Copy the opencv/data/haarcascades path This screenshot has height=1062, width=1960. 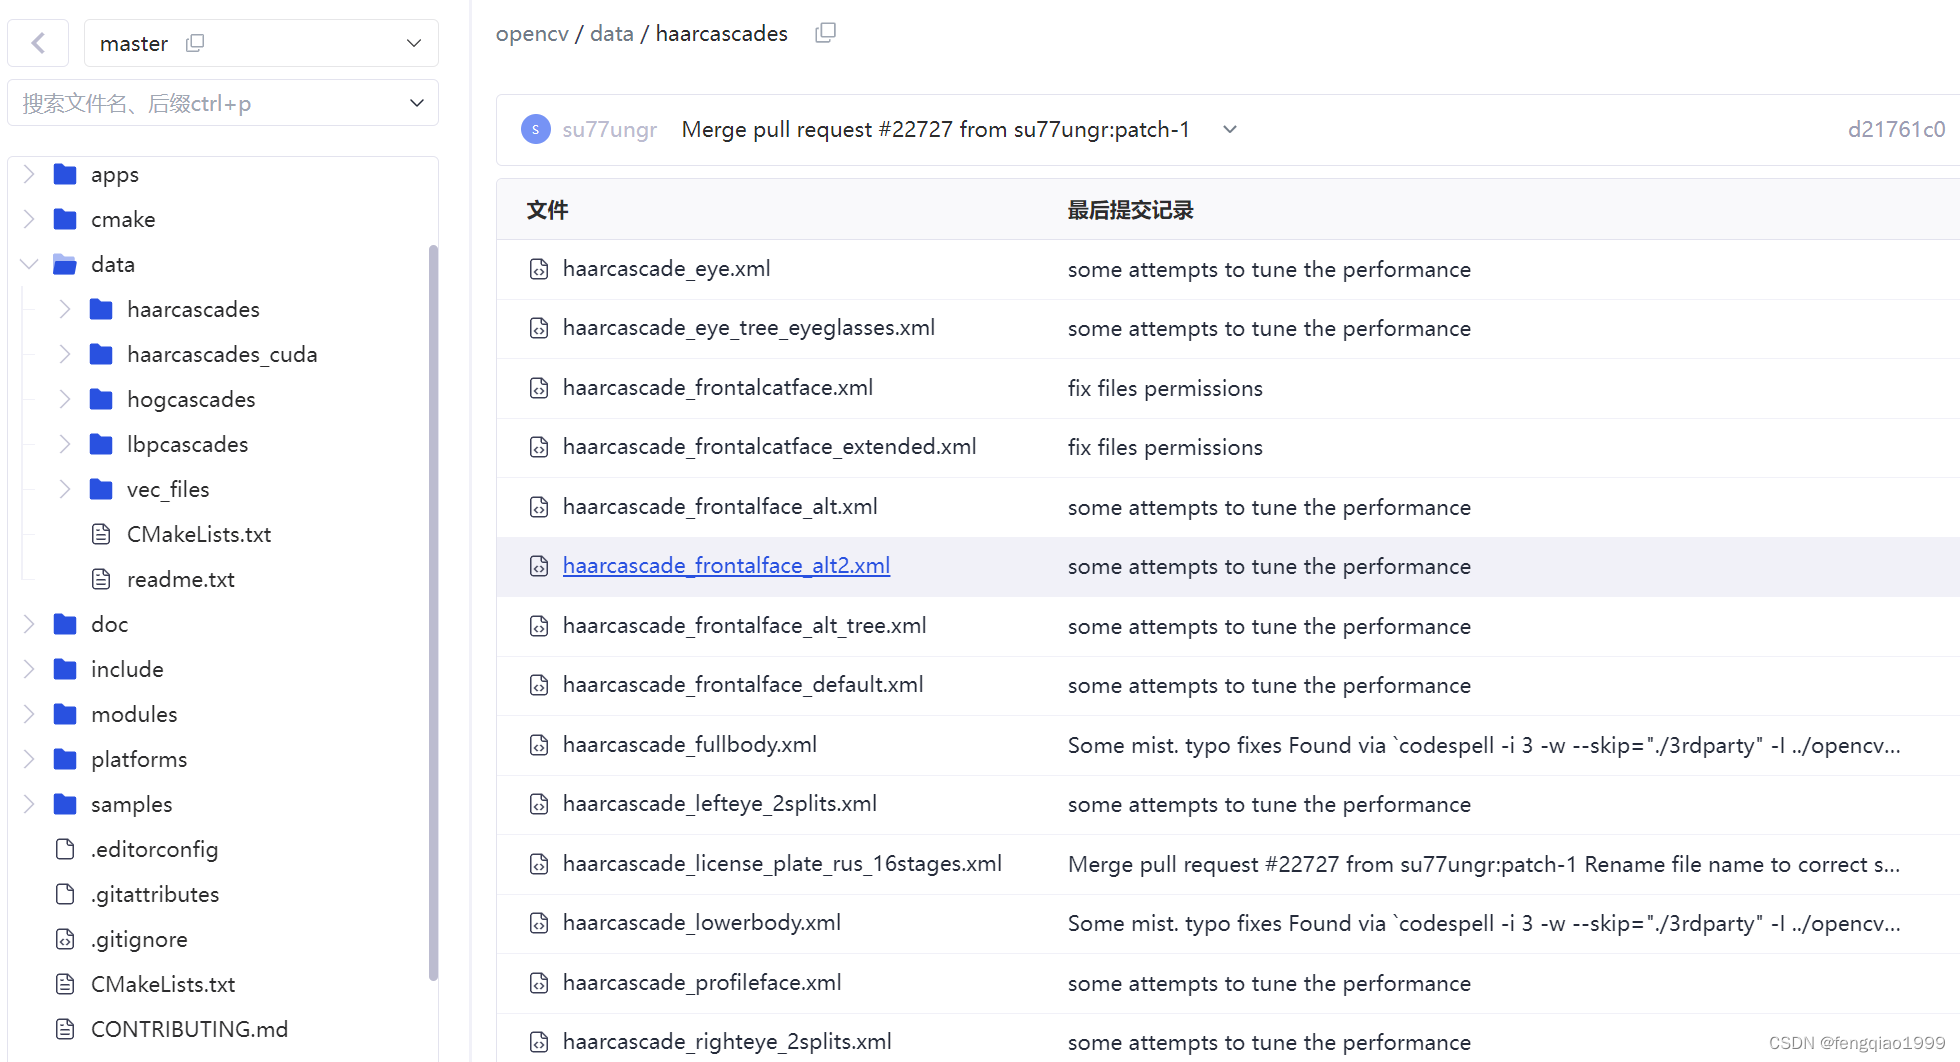coord(825,33)
